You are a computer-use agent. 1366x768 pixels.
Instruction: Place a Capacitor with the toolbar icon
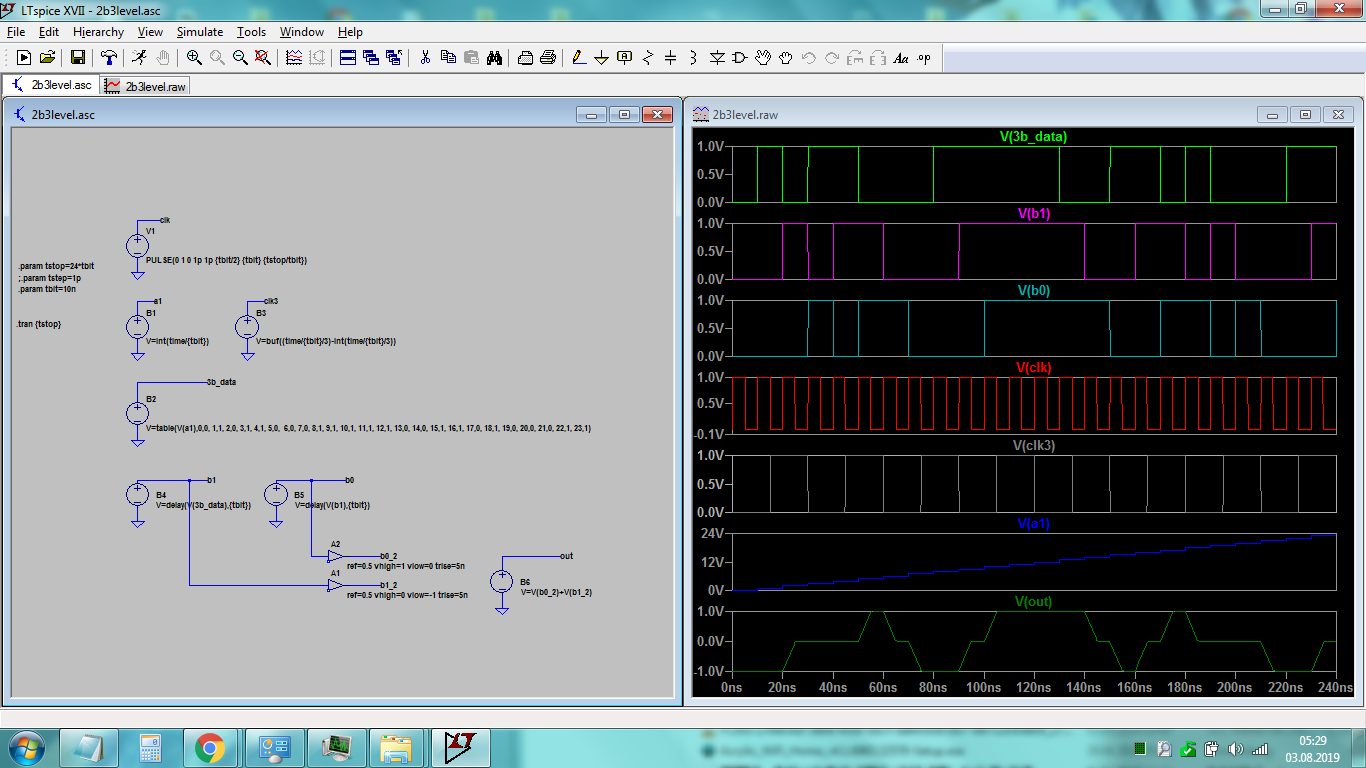(670, 58)
